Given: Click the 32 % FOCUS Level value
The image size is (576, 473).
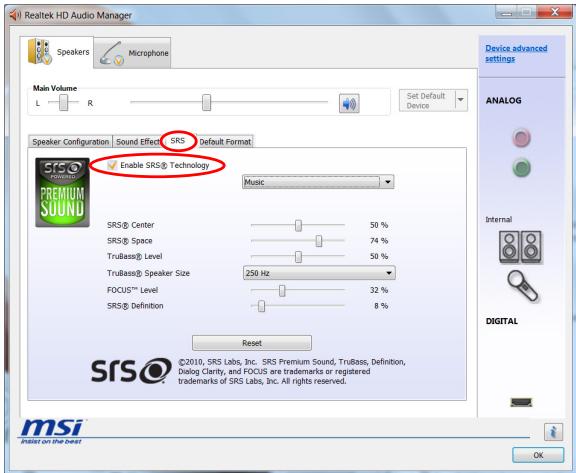Looking at the screenshot, I should pyautogui.click(x=379, y=290).
